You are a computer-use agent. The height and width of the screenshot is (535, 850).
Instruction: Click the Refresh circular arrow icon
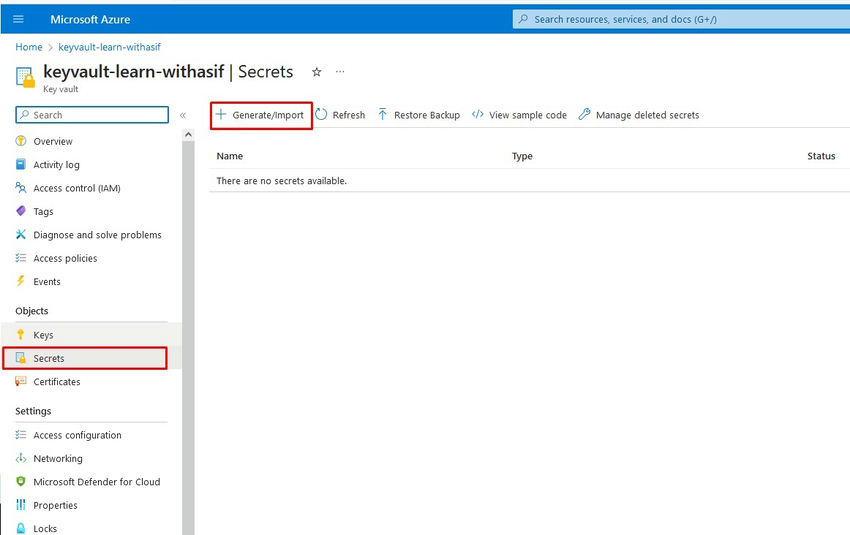pos(321,114)
